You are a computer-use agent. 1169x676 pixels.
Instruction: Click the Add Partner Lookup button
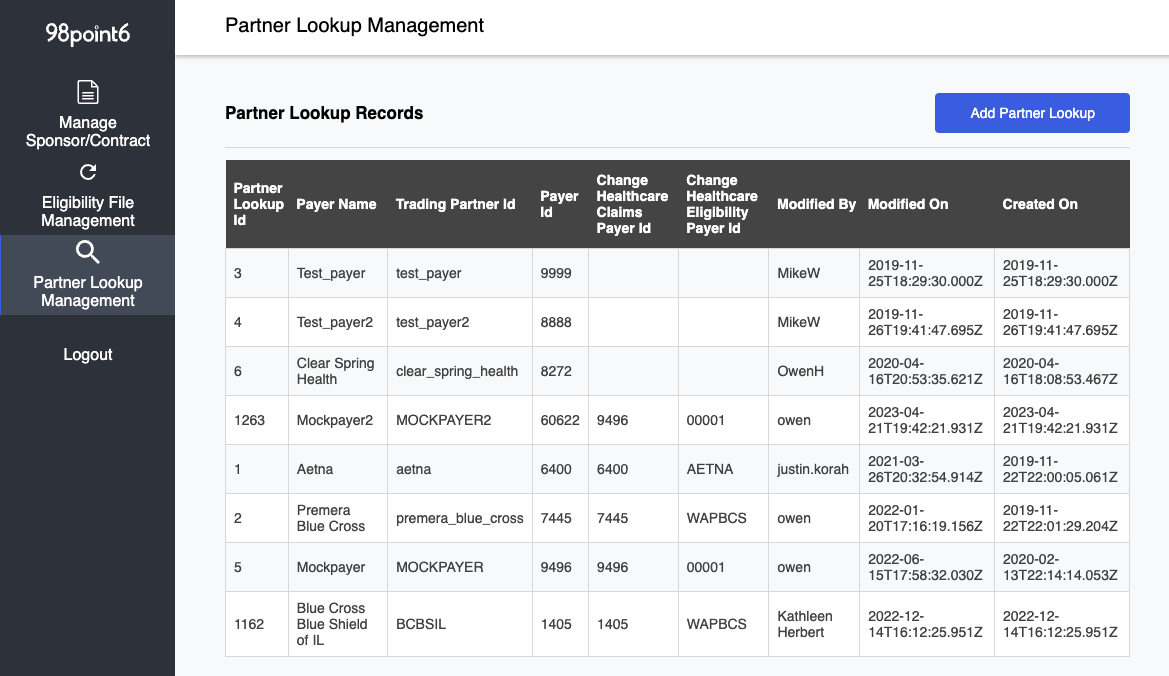[x=1032, y=113]
